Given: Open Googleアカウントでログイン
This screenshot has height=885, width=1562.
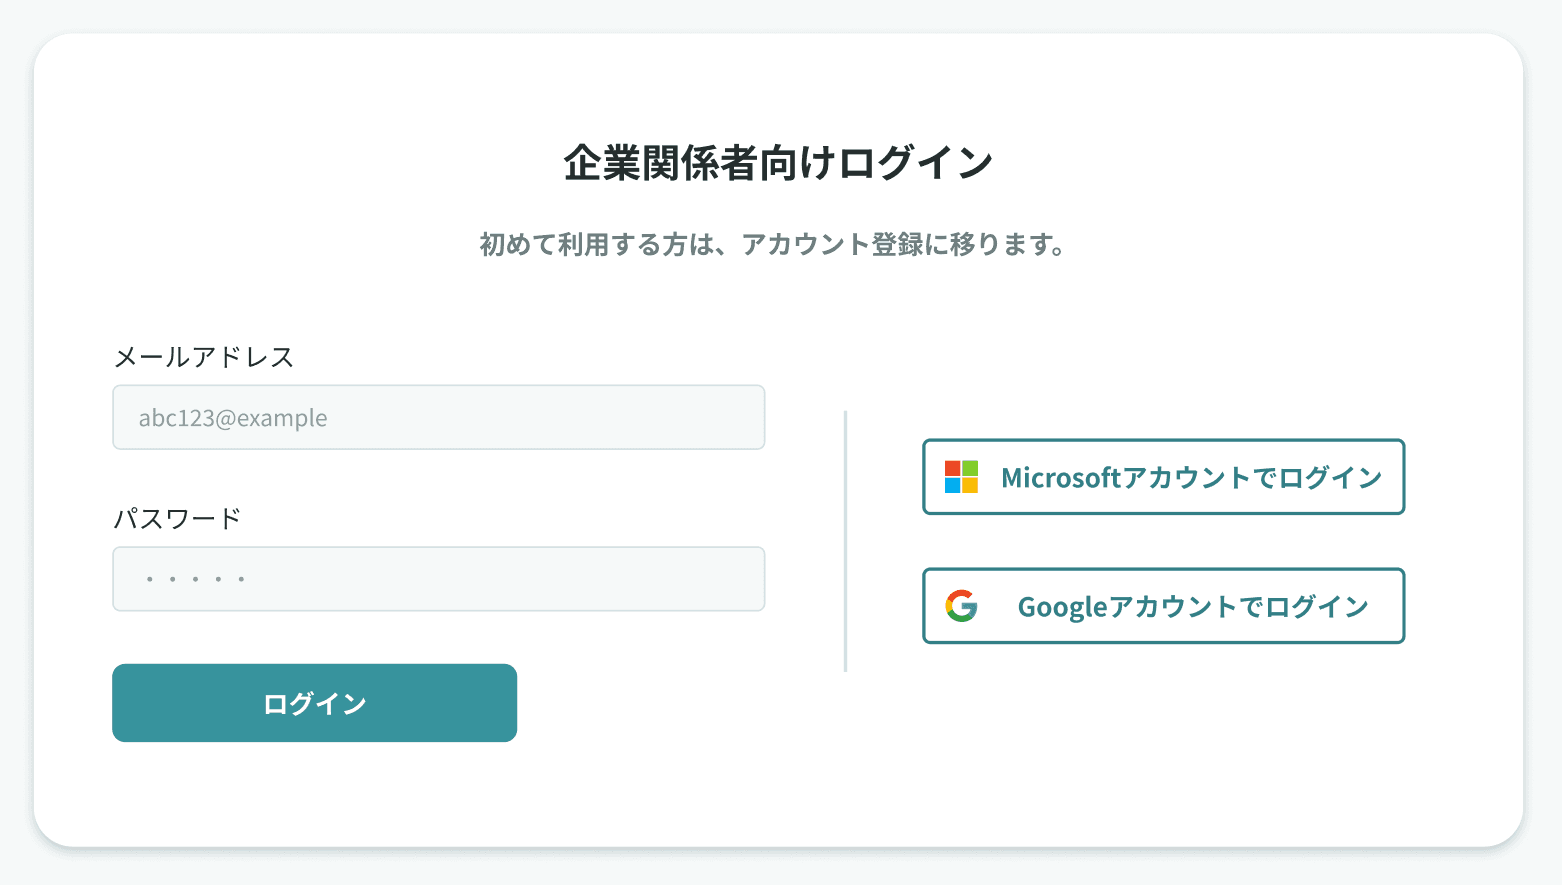Looking at the screenshot, I should 1163,605.
